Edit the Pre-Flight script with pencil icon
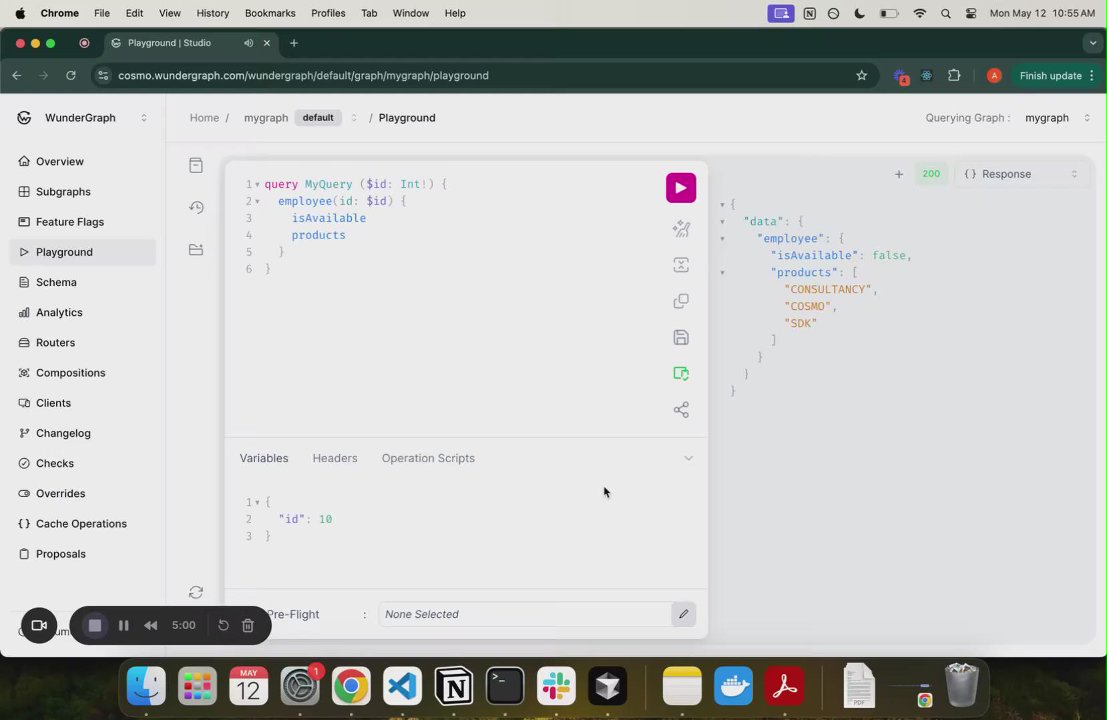The image size is (1107, 720). tap(683, 614)
